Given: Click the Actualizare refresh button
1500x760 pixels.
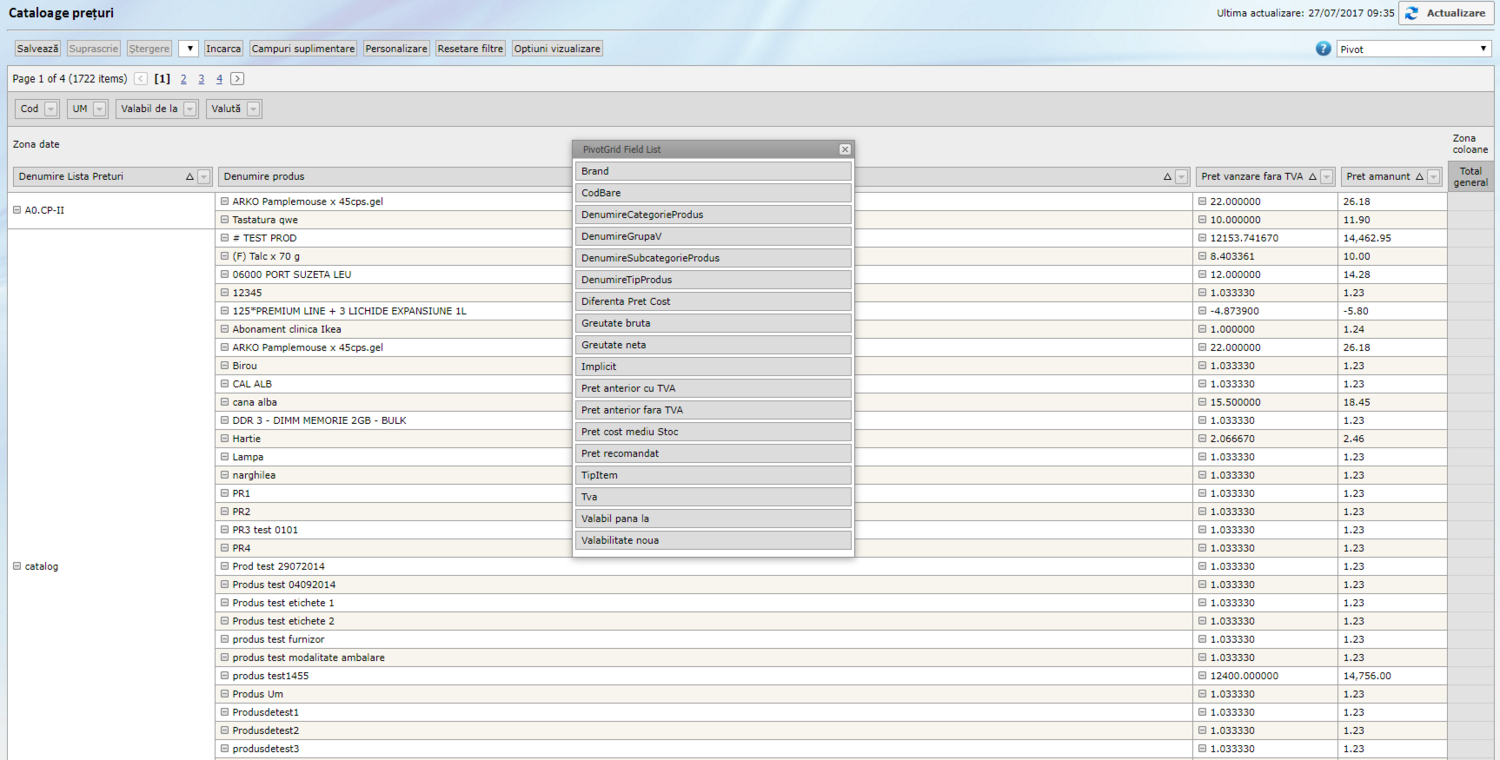Looking at the screenshot, I should click(x=1445, y=14).
